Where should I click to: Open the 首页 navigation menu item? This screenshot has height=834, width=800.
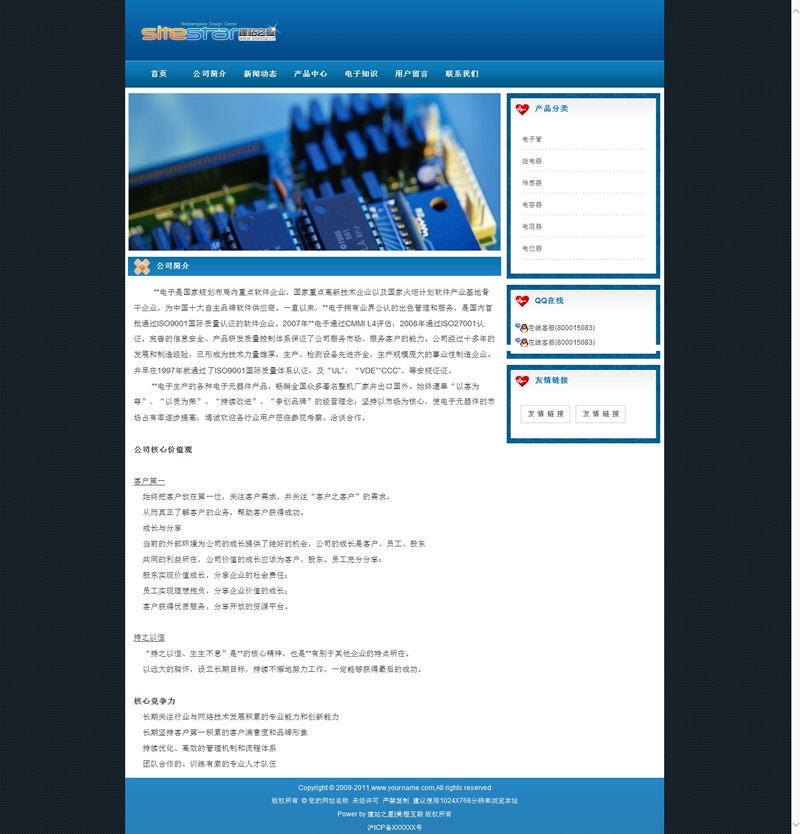click(159, 74)
